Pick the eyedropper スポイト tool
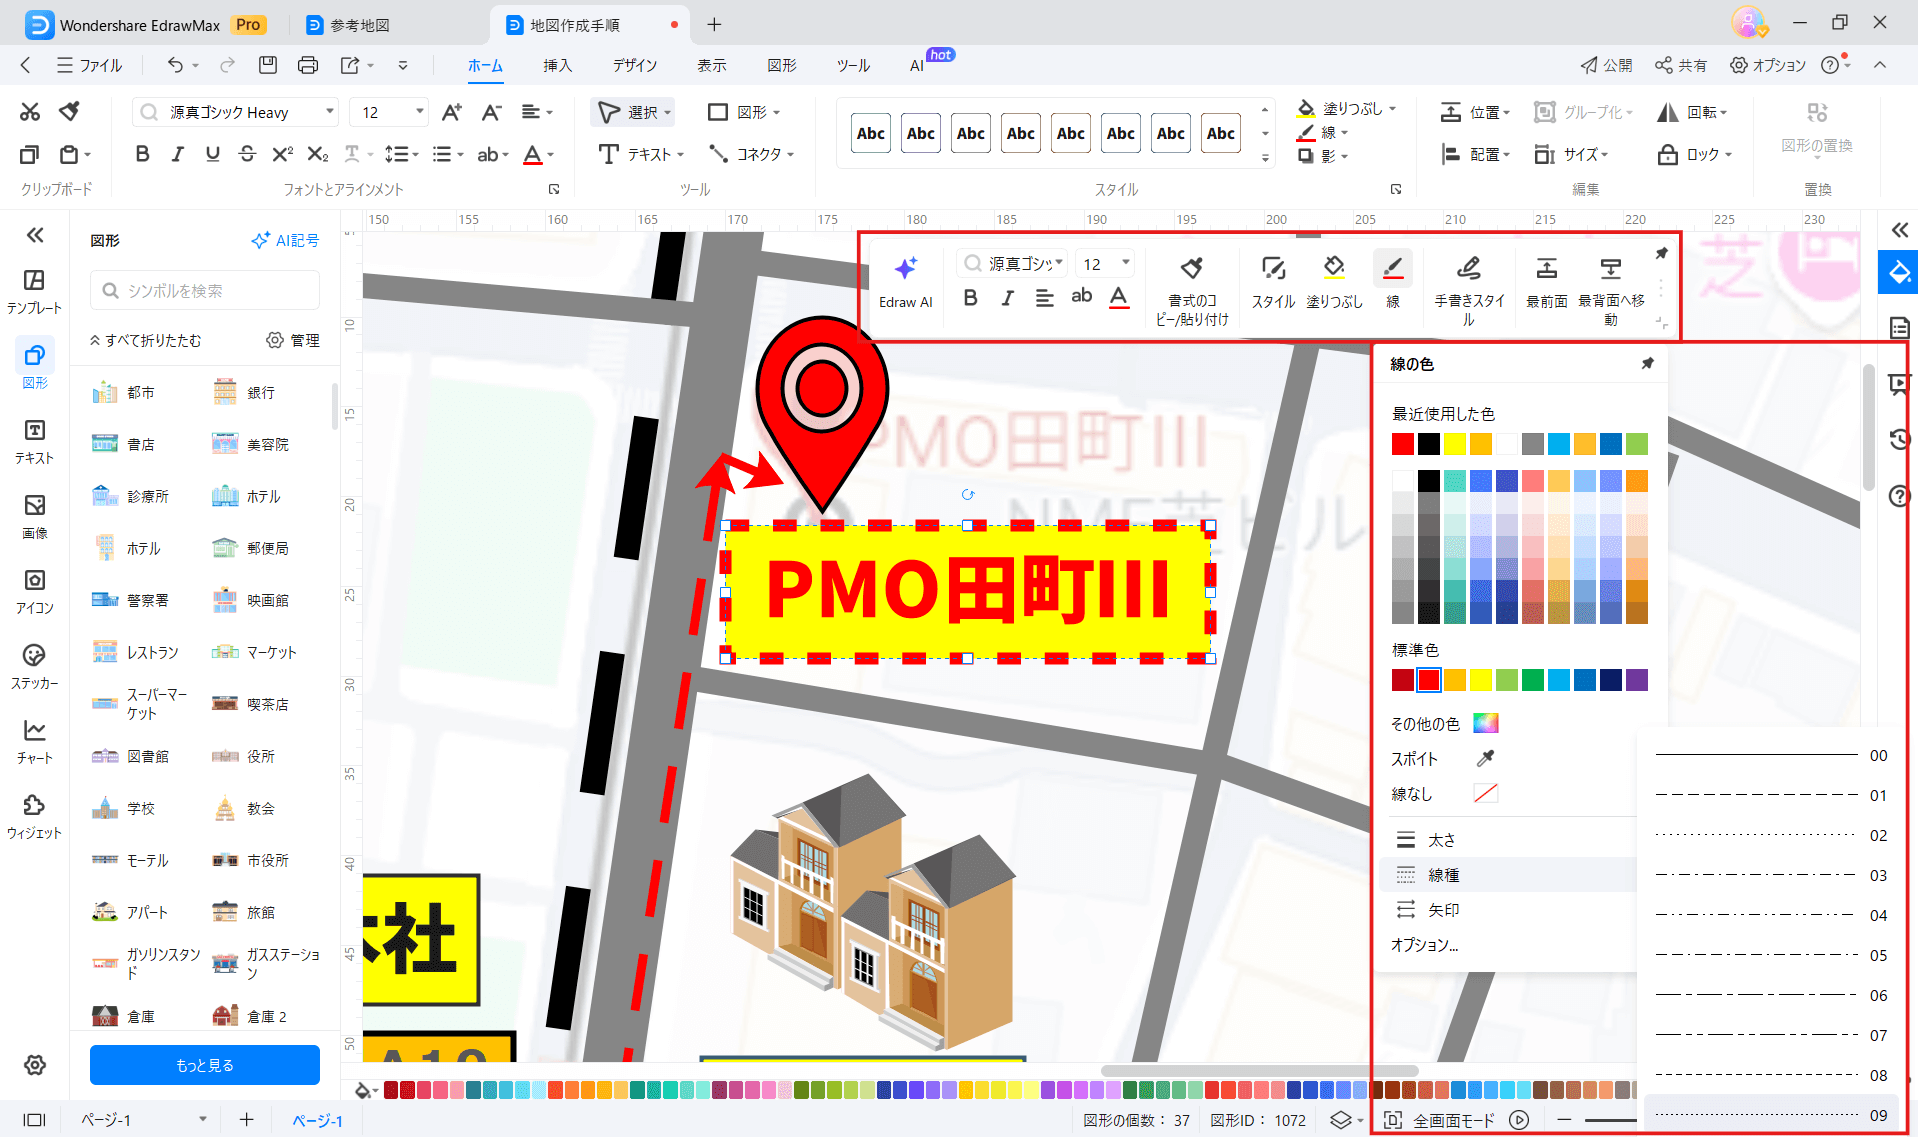The height and width of the screenshot is (1137, 1918). [x=1485, y=759]
